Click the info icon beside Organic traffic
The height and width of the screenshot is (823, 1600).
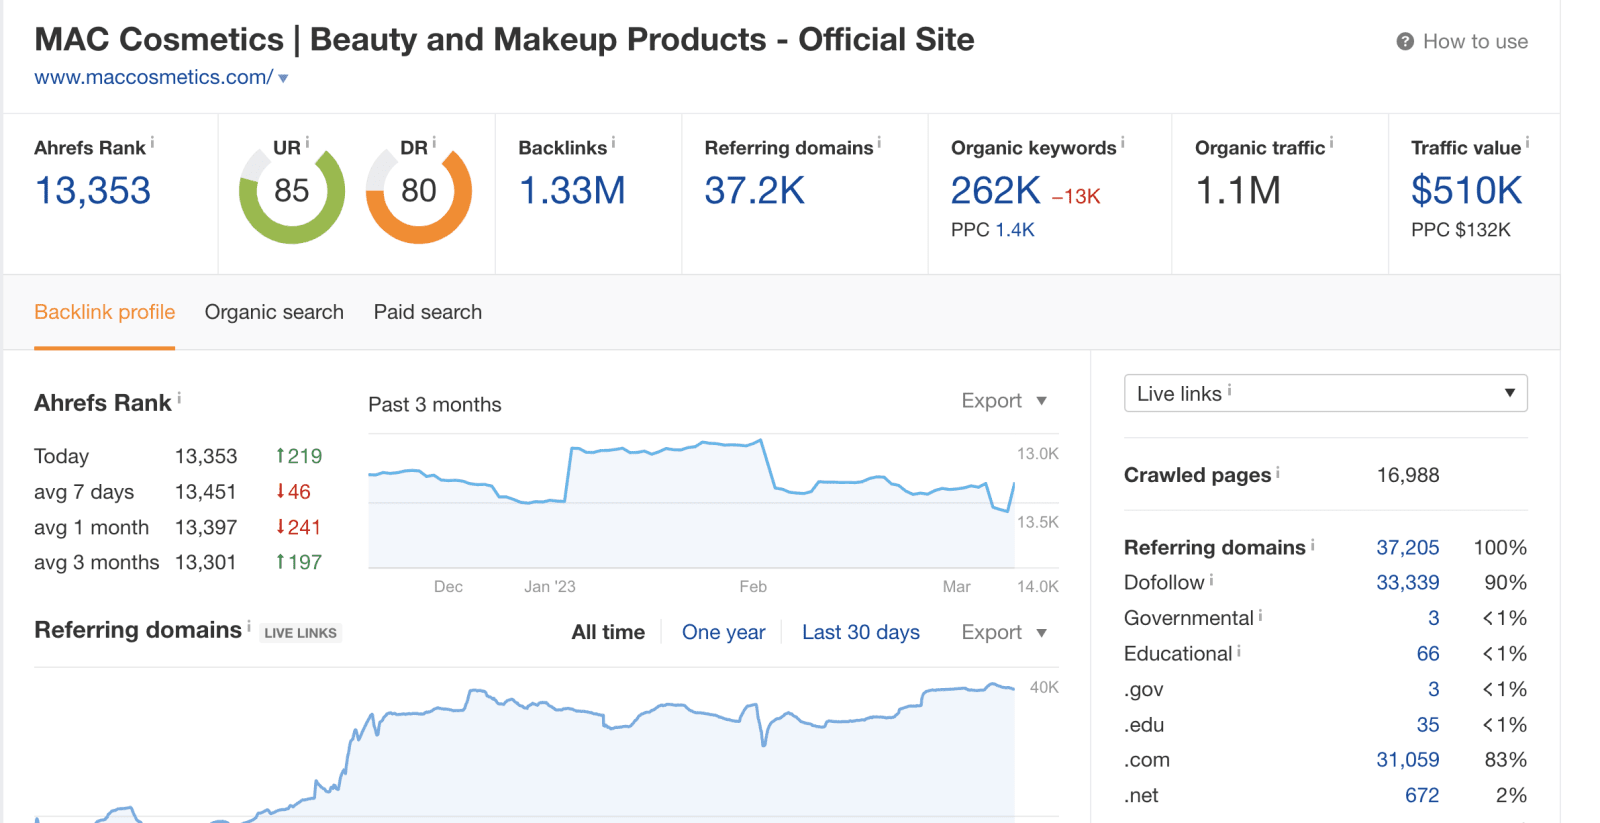(1331, 143)
